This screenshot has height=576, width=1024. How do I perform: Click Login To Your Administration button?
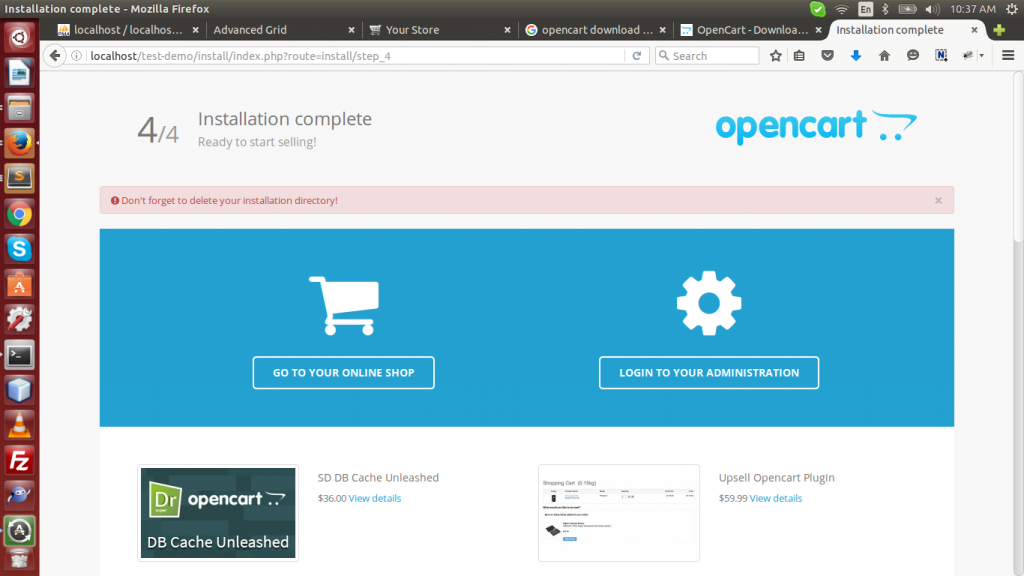(x=709, y=373)
